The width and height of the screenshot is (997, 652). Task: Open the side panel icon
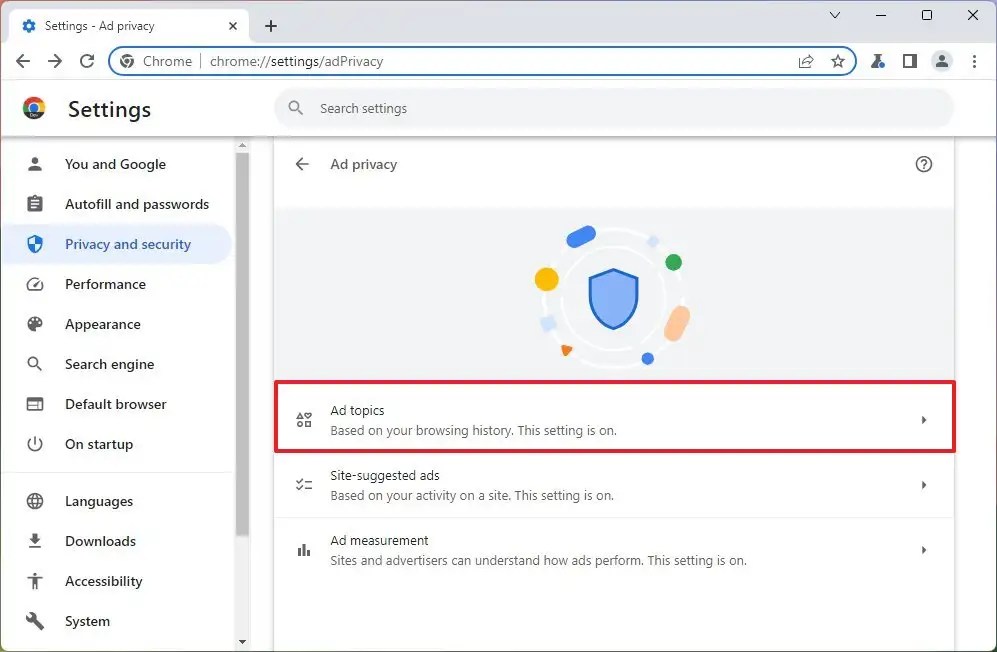[x=910, y=61]
